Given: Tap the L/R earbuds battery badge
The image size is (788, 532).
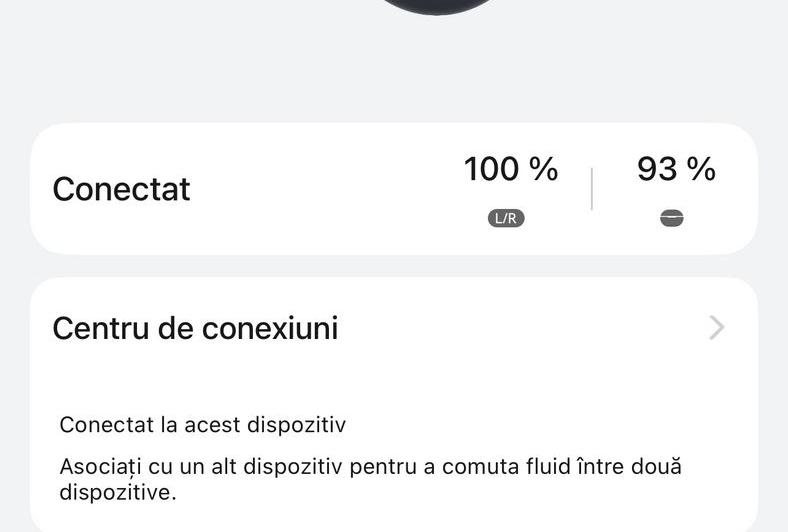Looking at the screenshot, I should [506, 218].
